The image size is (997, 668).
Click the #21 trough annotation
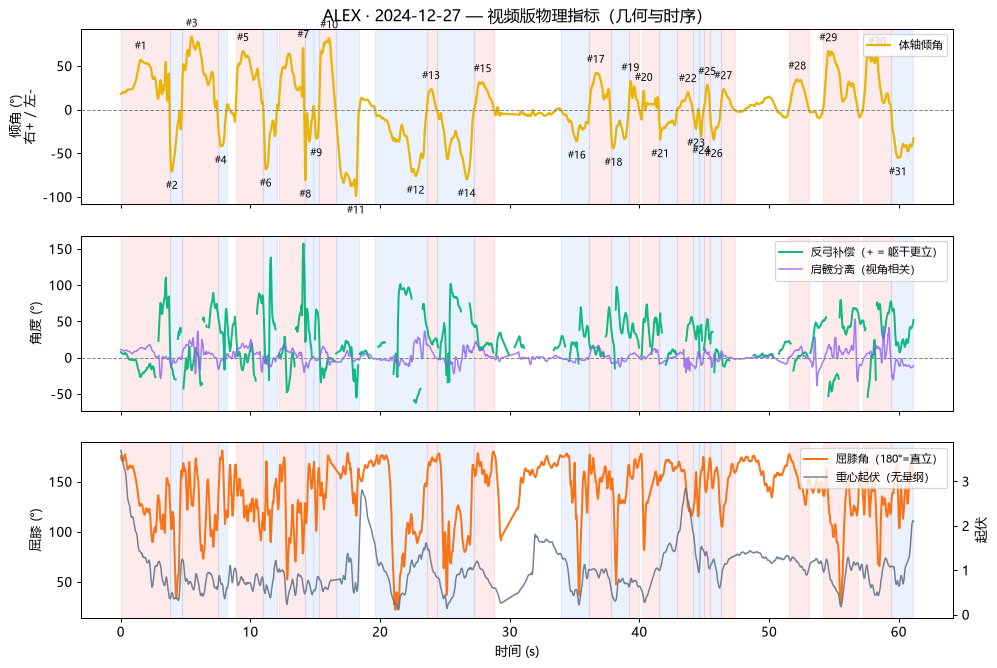[660, 153]
